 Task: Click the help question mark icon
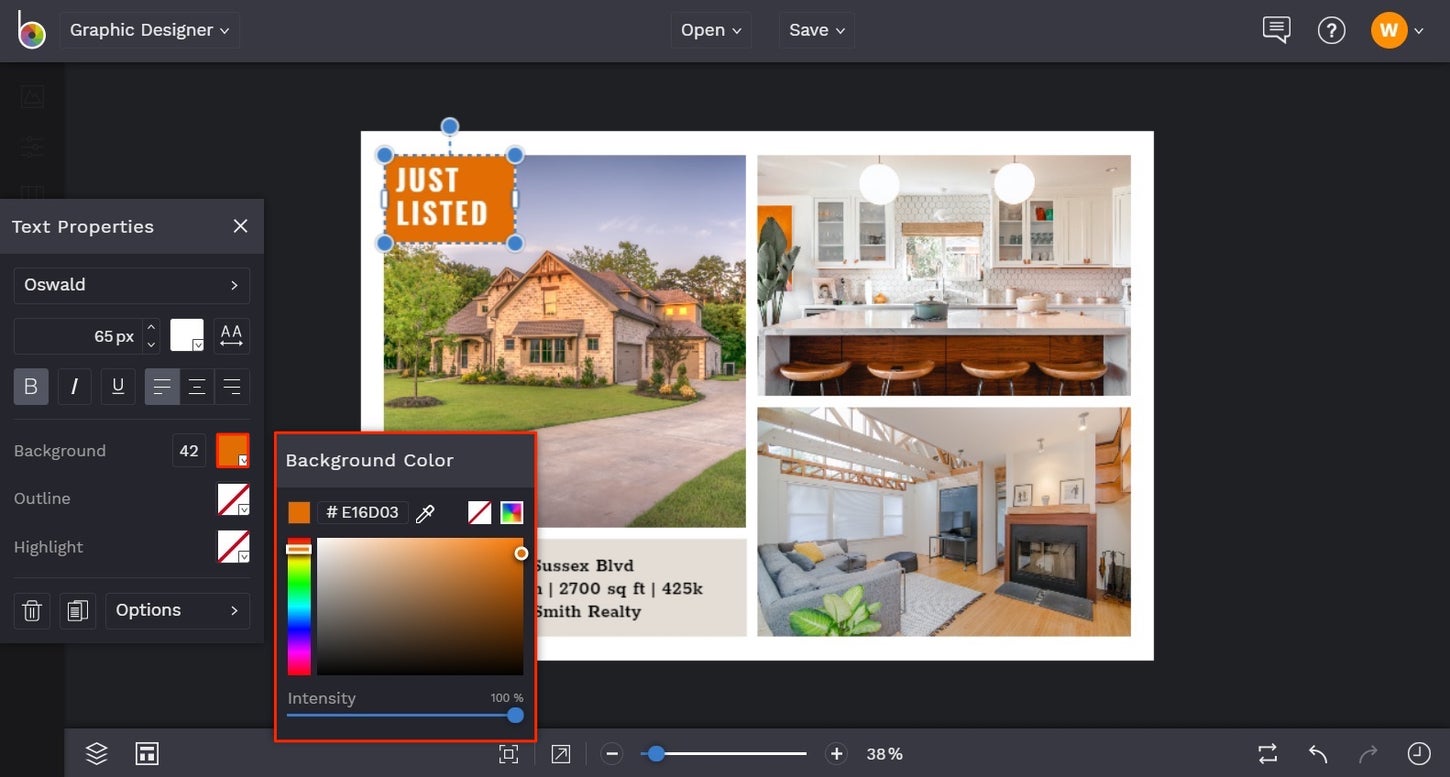click(x=1331, y=30)
